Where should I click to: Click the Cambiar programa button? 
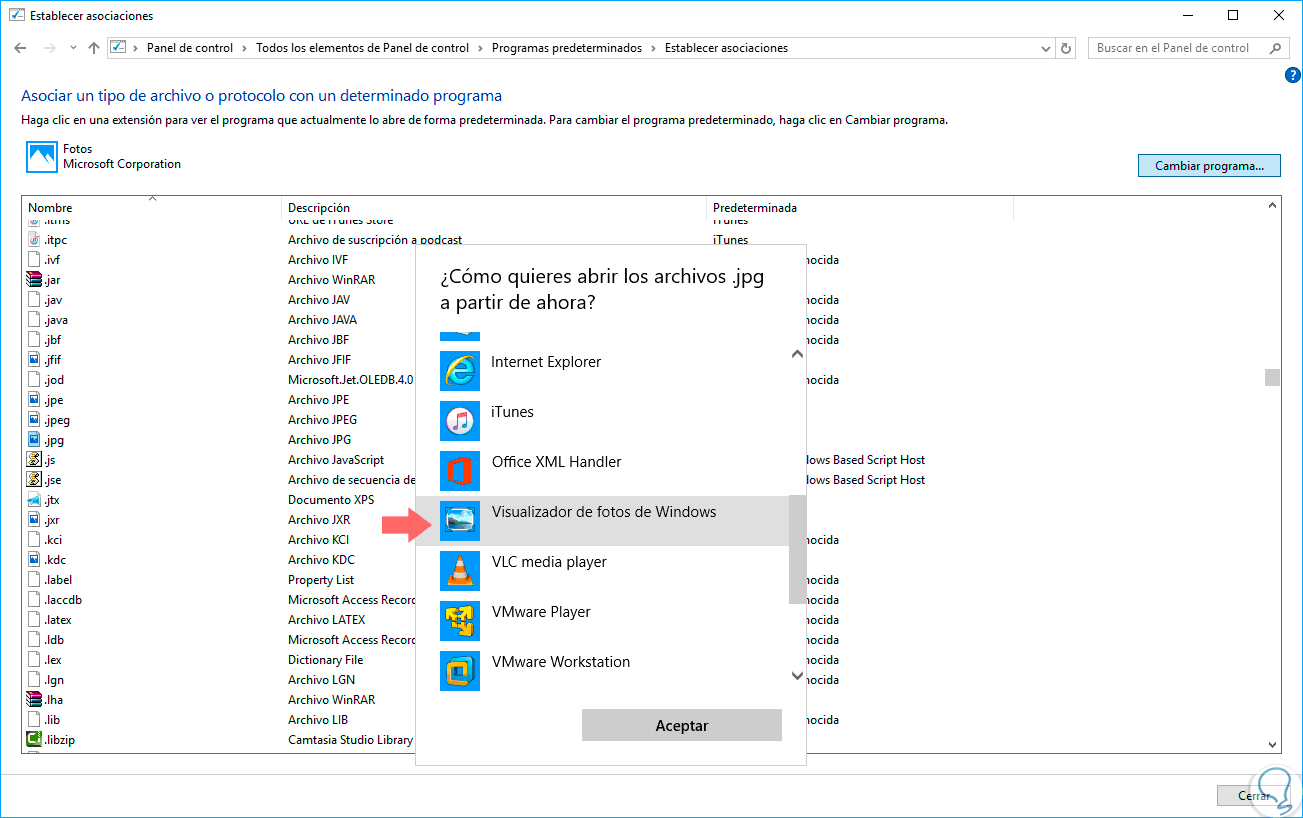(x=1209, y=166)
